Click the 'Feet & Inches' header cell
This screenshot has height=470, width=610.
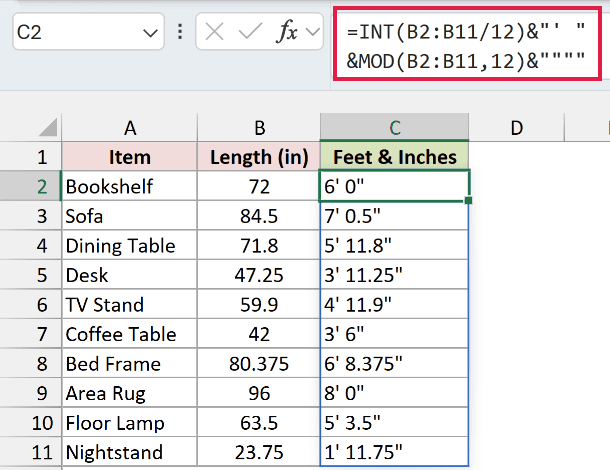click(394, 157)
